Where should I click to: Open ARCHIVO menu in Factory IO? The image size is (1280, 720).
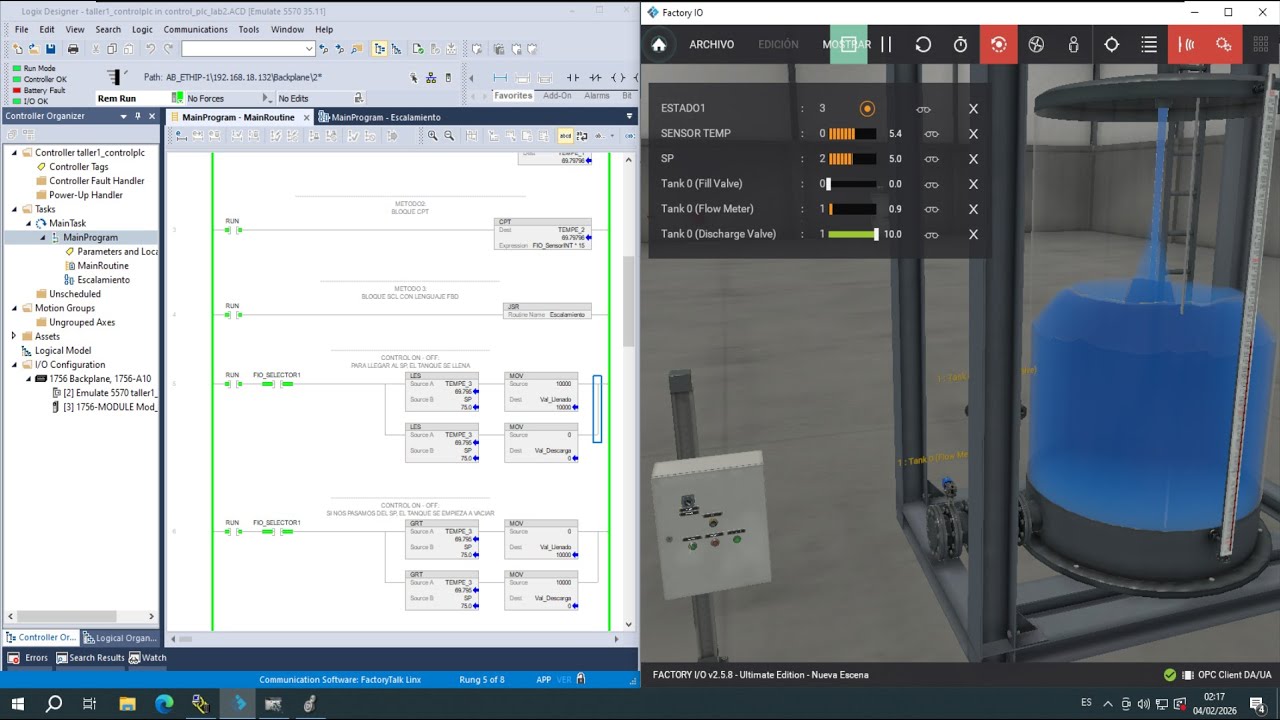click(711, 44)
